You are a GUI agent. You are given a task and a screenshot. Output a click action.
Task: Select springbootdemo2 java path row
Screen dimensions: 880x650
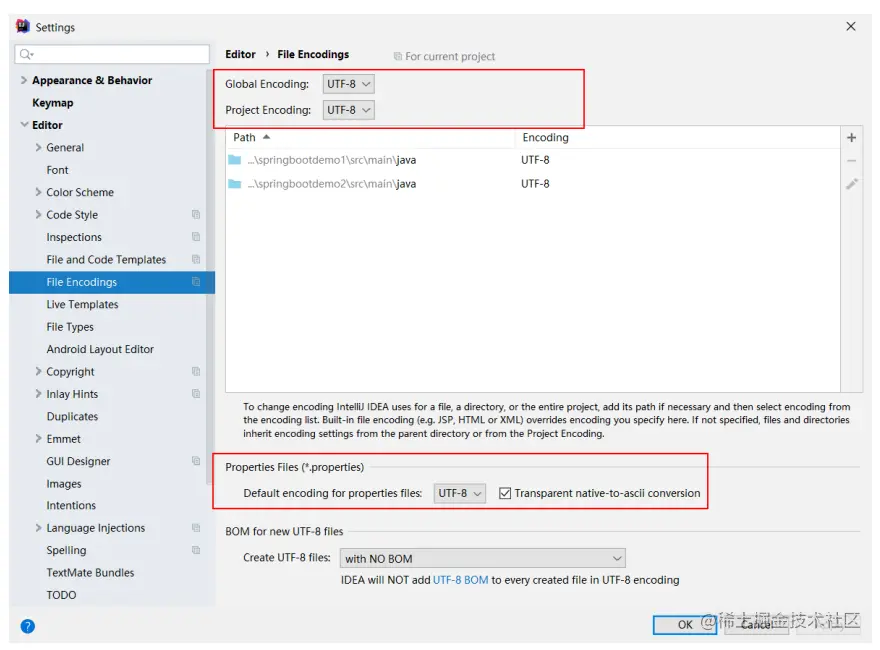tap(533, 184)
